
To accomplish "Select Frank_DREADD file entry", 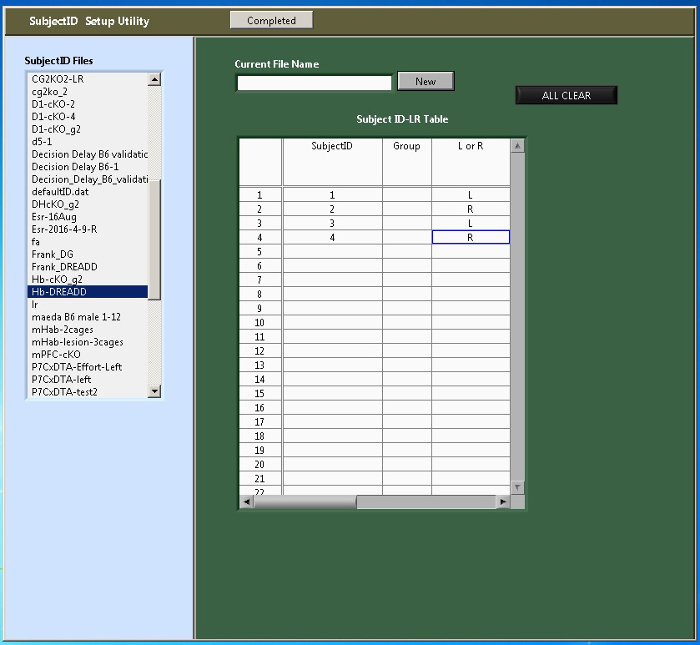I will click(88, 267).
